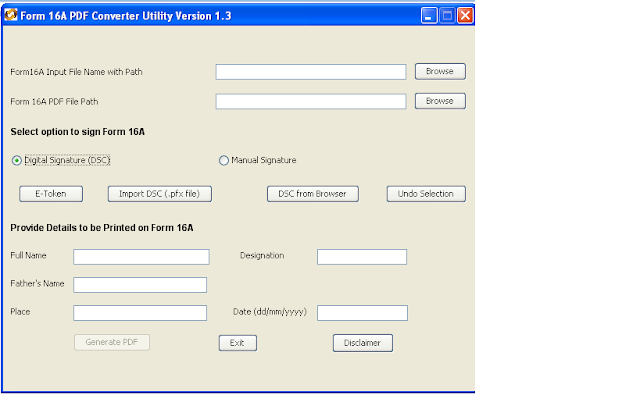Open the Disclaimer button
This screenshot has width=640, height=395.
click(362, 343)
